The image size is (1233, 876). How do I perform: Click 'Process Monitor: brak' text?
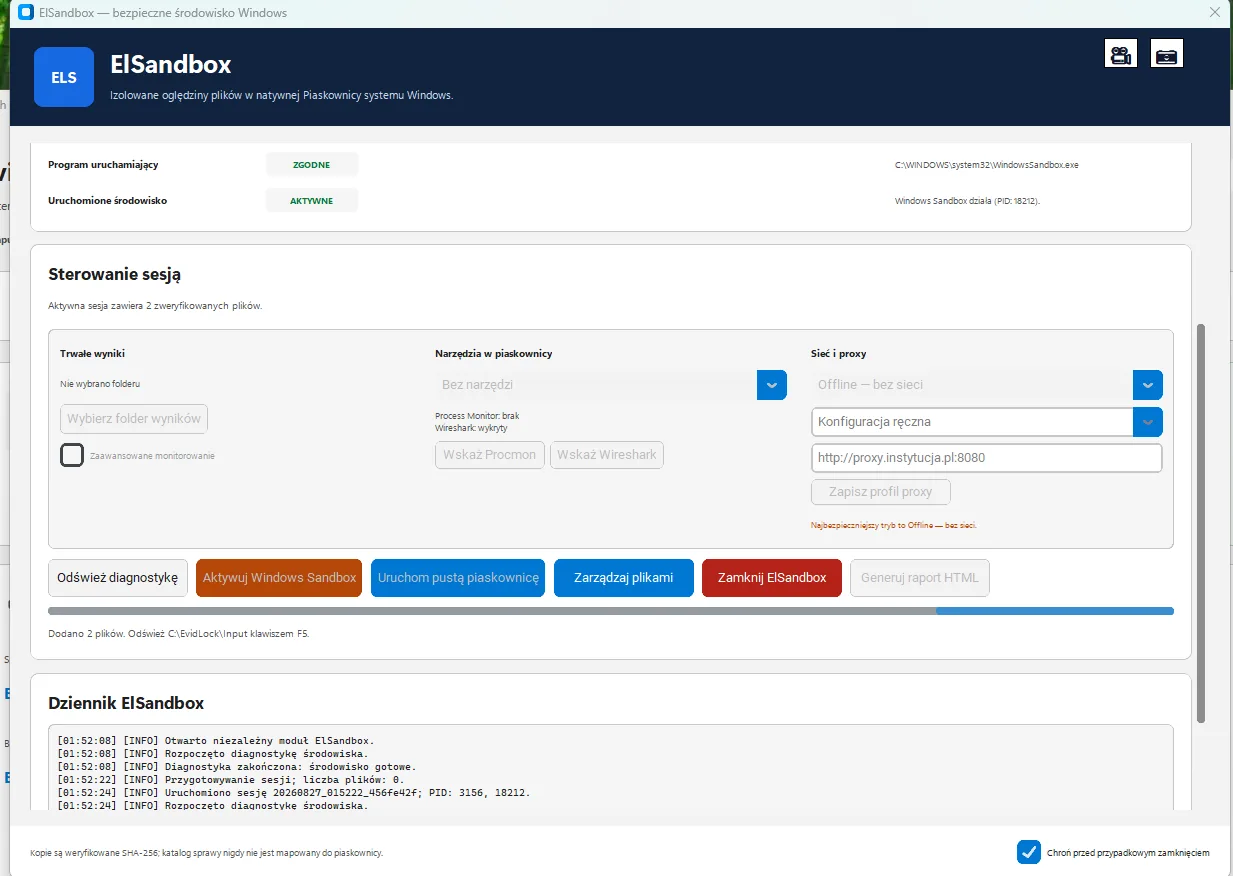pyautogui.click(x=477, y=415)
